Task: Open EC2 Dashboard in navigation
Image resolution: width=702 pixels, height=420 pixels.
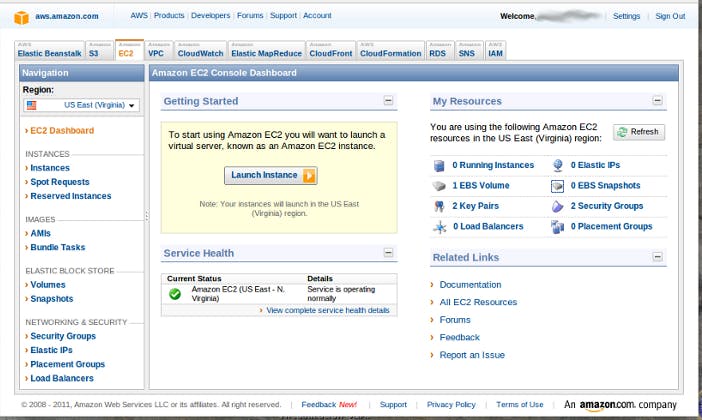Action: 62,131
